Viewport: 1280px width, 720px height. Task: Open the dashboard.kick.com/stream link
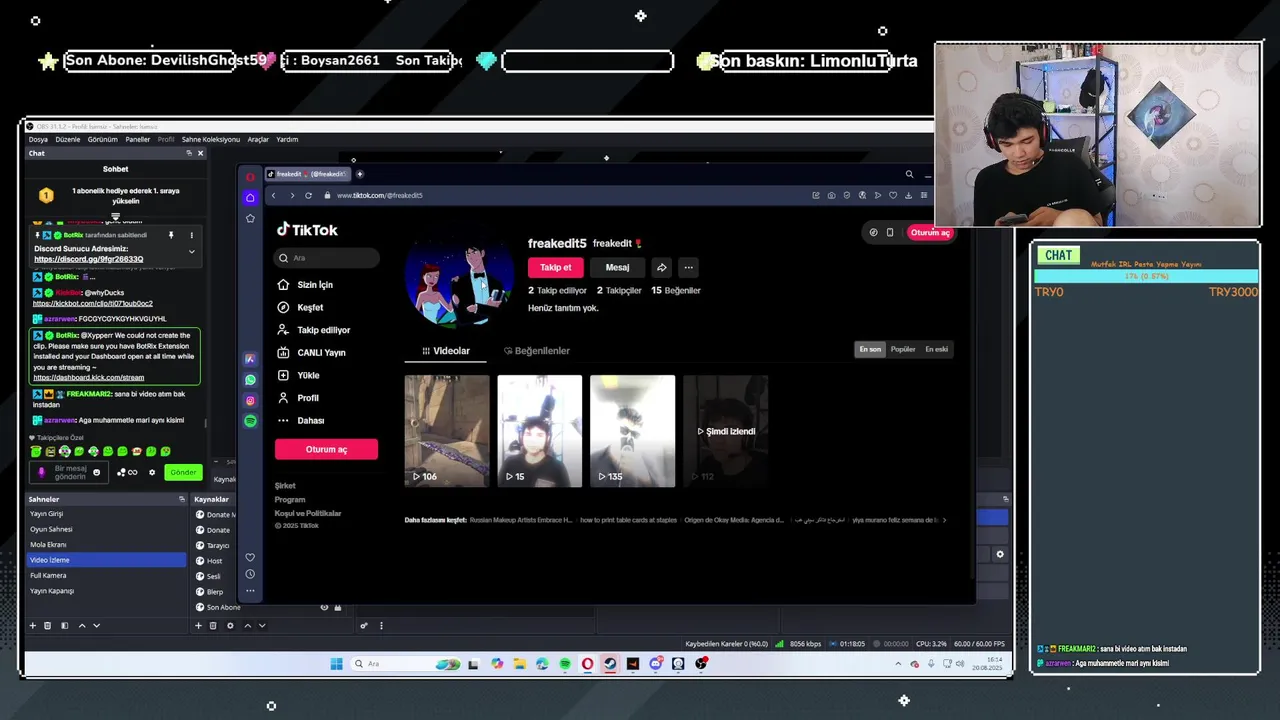coord(88,378)
